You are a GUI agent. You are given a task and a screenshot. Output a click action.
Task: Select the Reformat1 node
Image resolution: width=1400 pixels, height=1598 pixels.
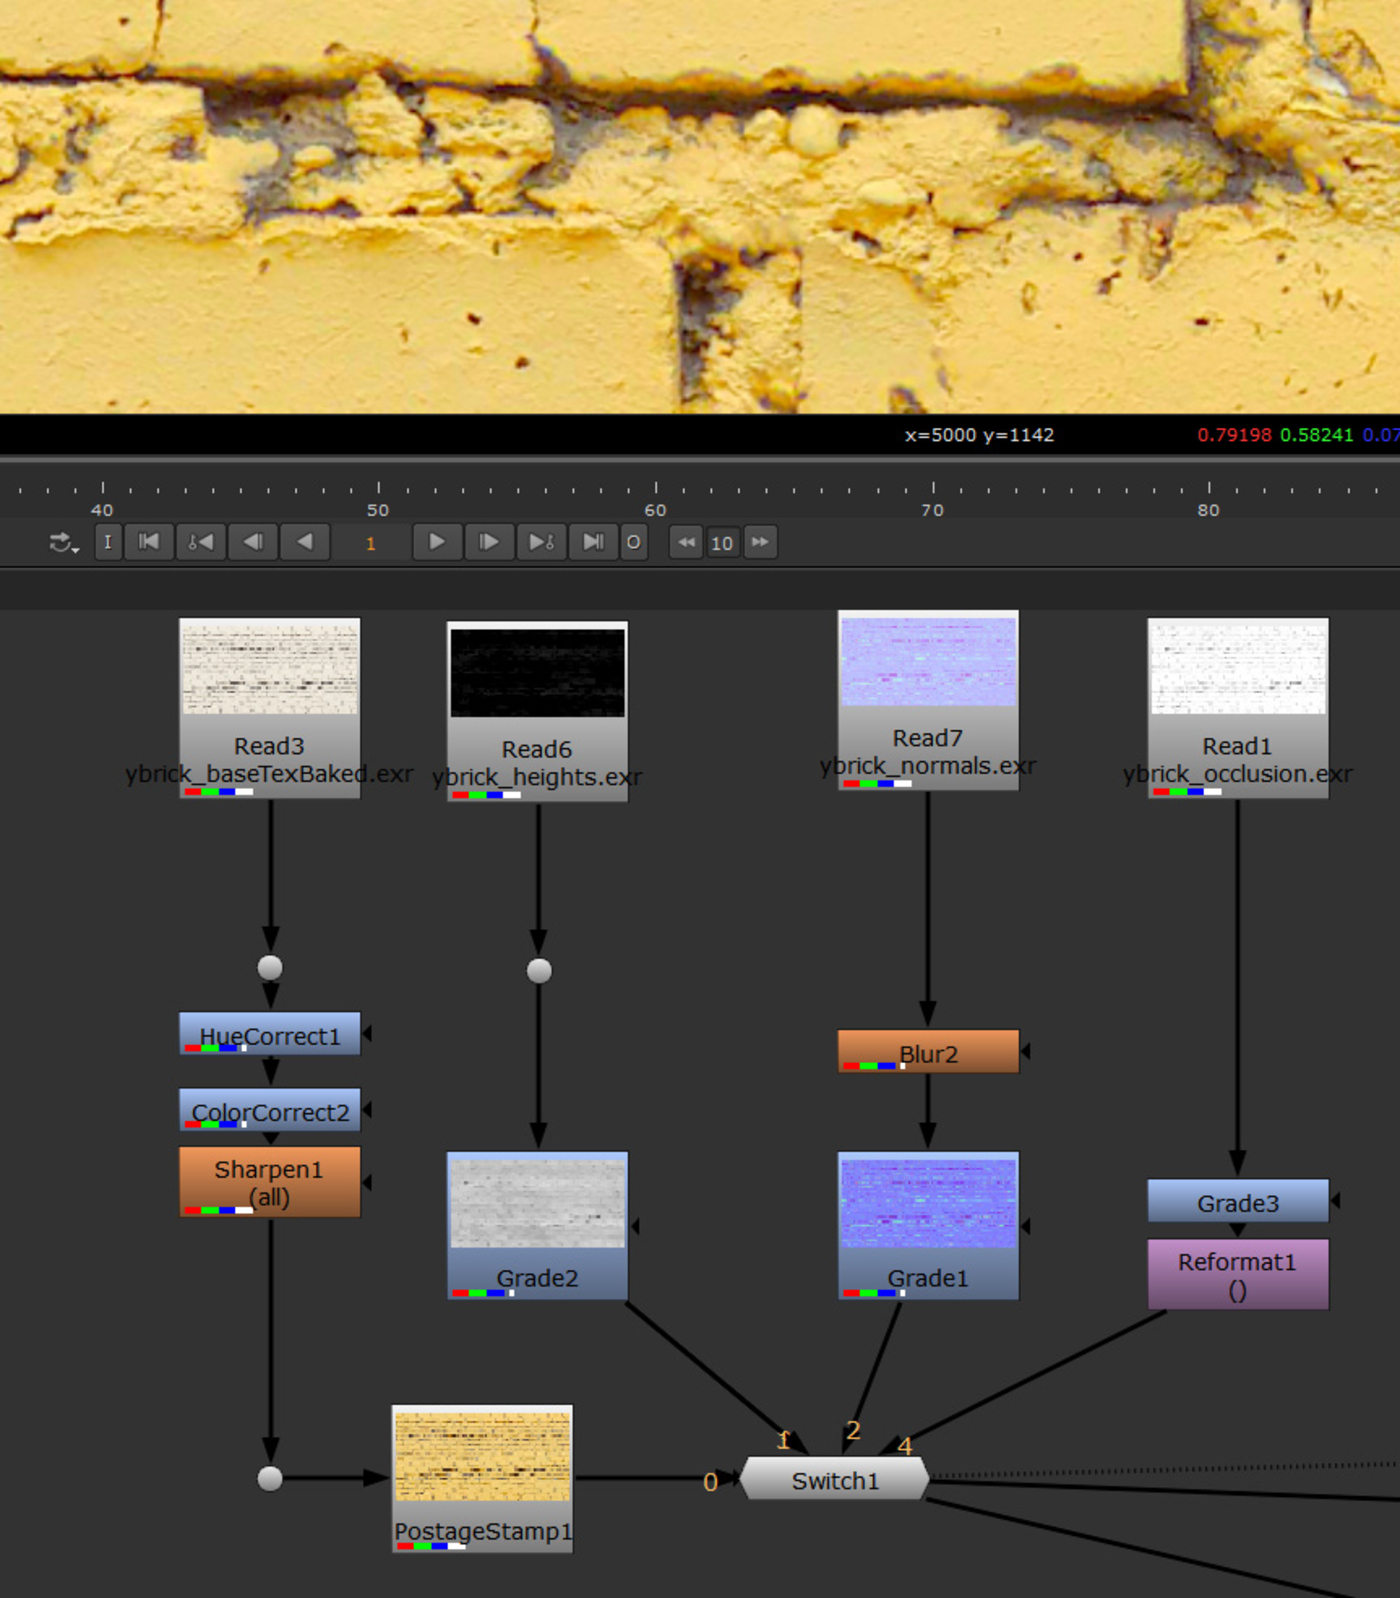click(1238, 1274)
